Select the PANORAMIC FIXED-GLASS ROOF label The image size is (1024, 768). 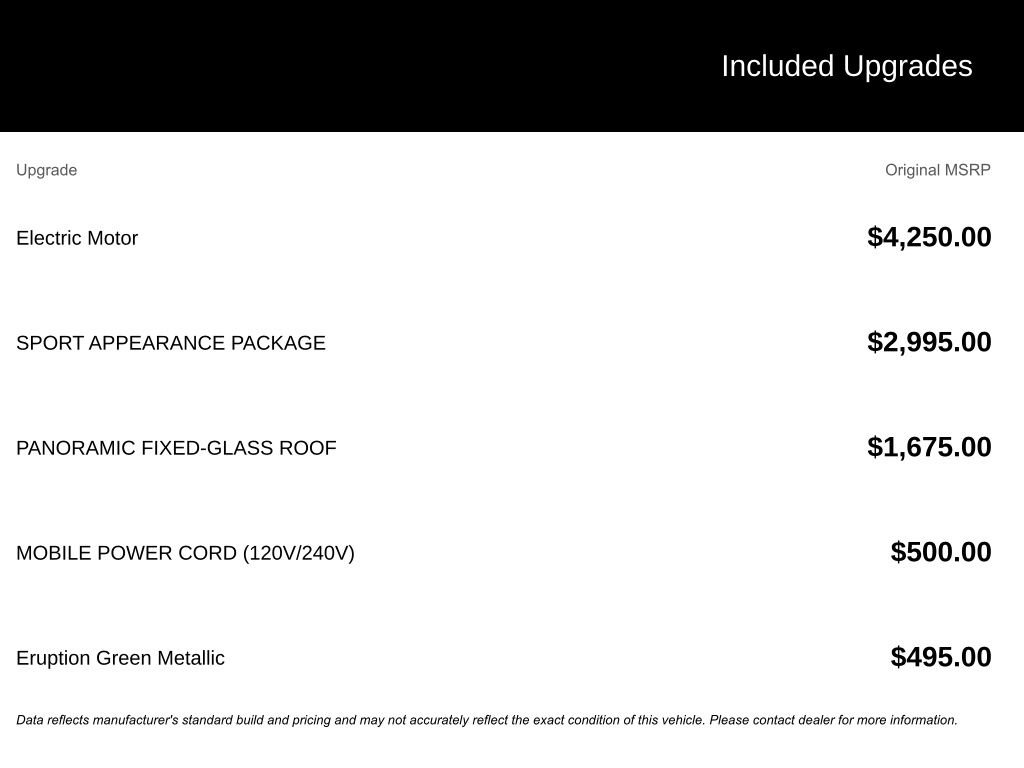pyautogui.click(x=176, y=448)
